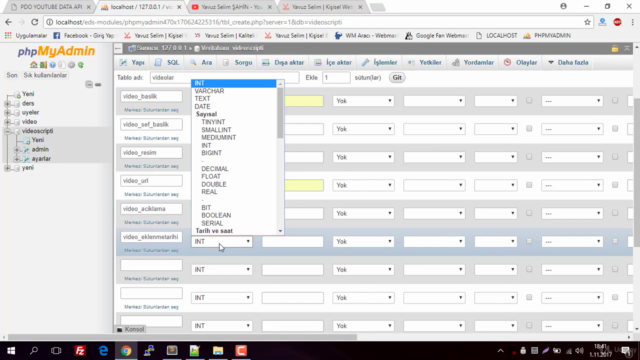
Task: Open the SQL tab
Action: point(167,62)
